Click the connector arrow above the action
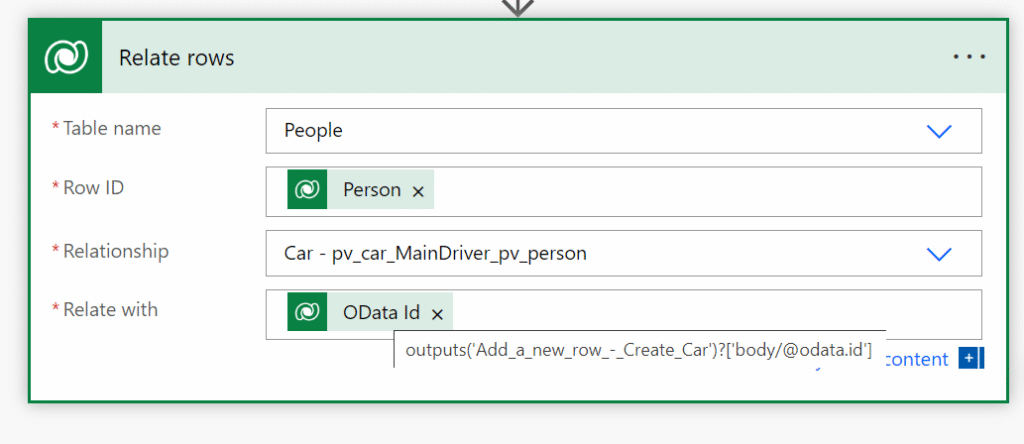The height and width of the screenshot is (444, 1024). pyautogui.click(x=517, y=8)
